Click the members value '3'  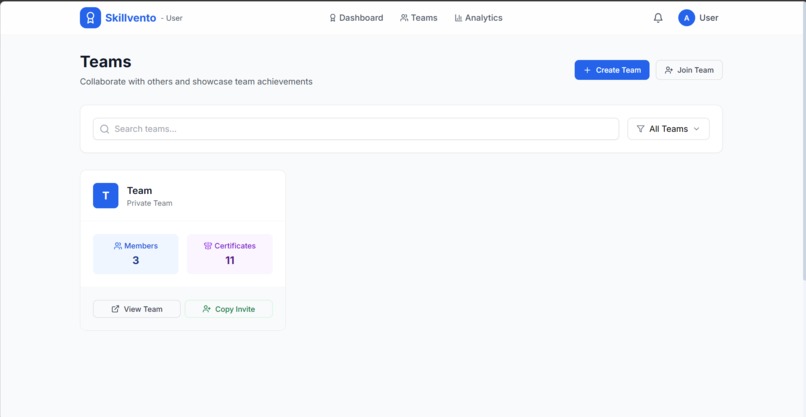[x=136, y=260]
